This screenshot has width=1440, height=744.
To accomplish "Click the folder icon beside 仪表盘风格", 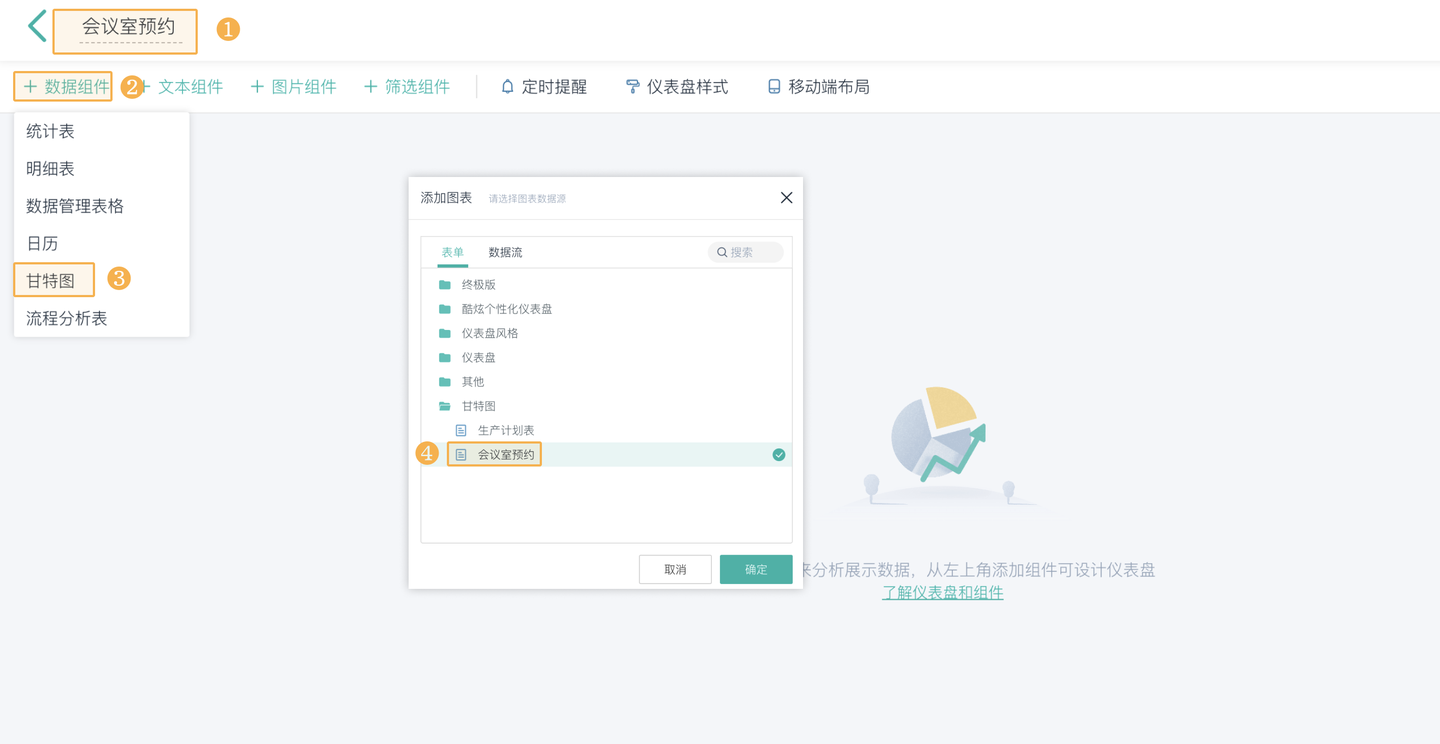I will pyautogui.click(x=445, y=333).
